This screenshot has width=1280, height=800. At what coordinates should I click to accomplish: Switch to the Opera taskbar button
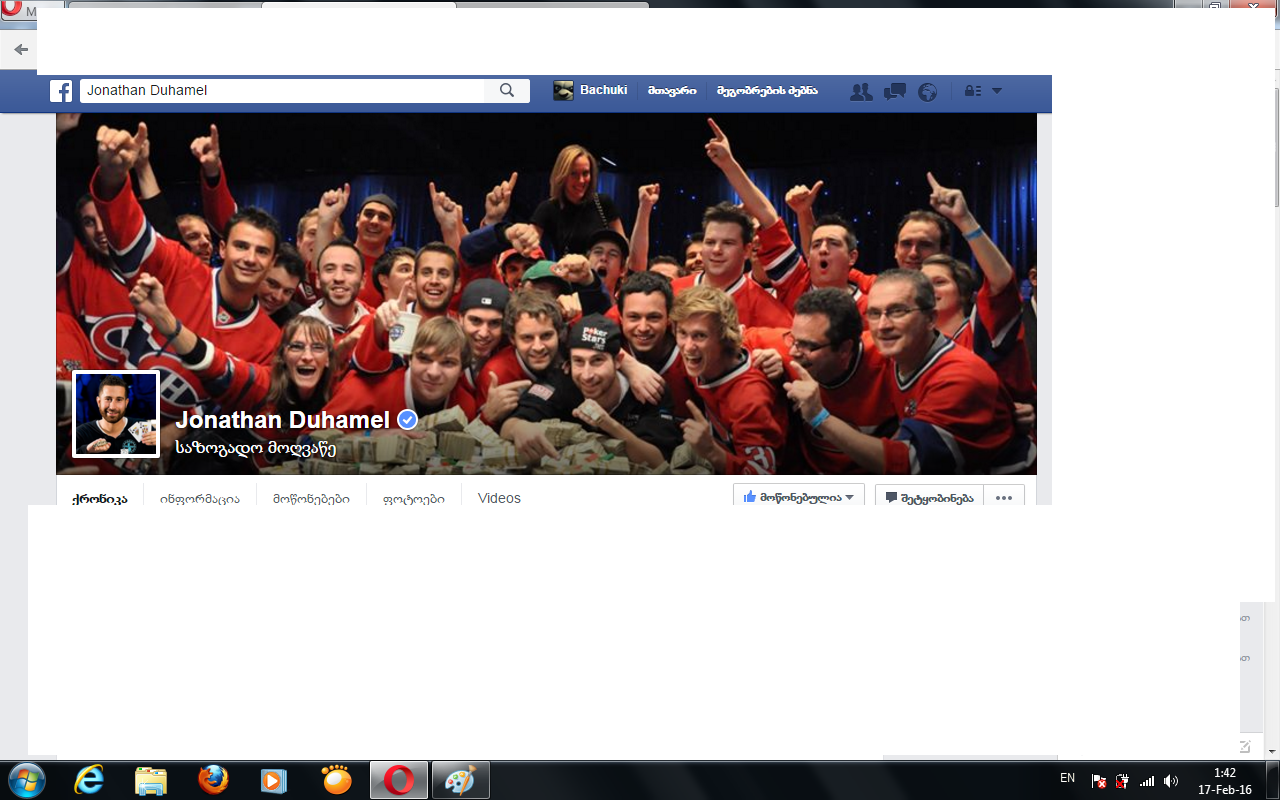click(399, 780)
